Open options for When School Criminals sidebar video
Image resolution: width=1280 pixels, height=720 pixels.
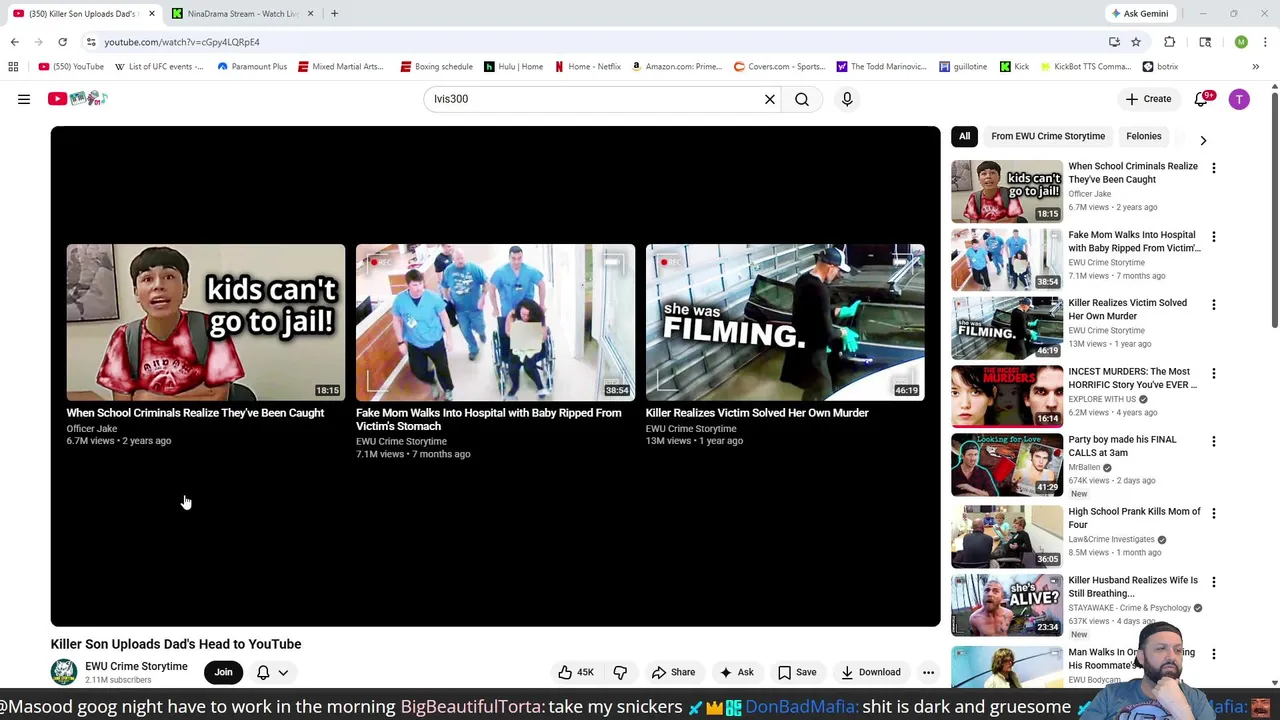[1213, 168]
